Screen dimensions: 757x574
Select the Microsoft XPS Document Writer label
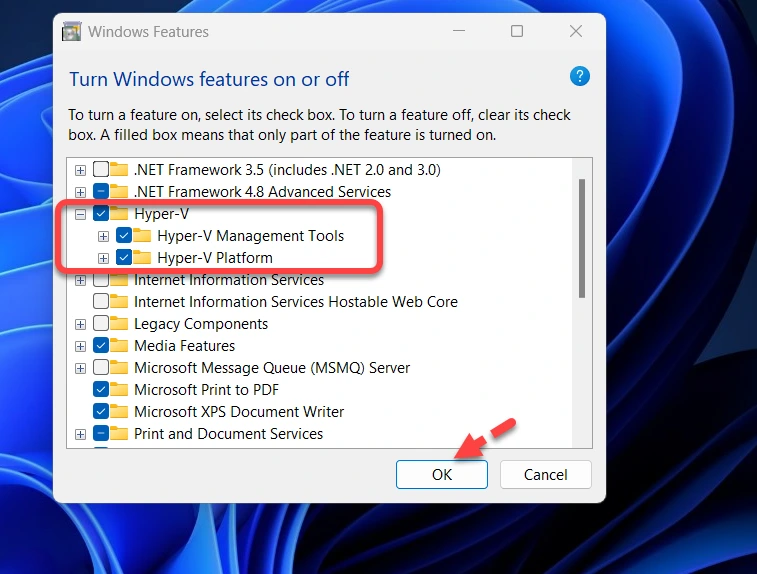coord(239,412)
